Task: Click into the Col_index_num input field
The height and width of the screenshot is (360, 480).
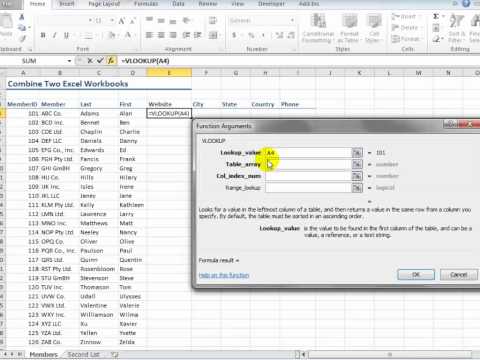Action: pyautogui.click(x=308, y=176)
